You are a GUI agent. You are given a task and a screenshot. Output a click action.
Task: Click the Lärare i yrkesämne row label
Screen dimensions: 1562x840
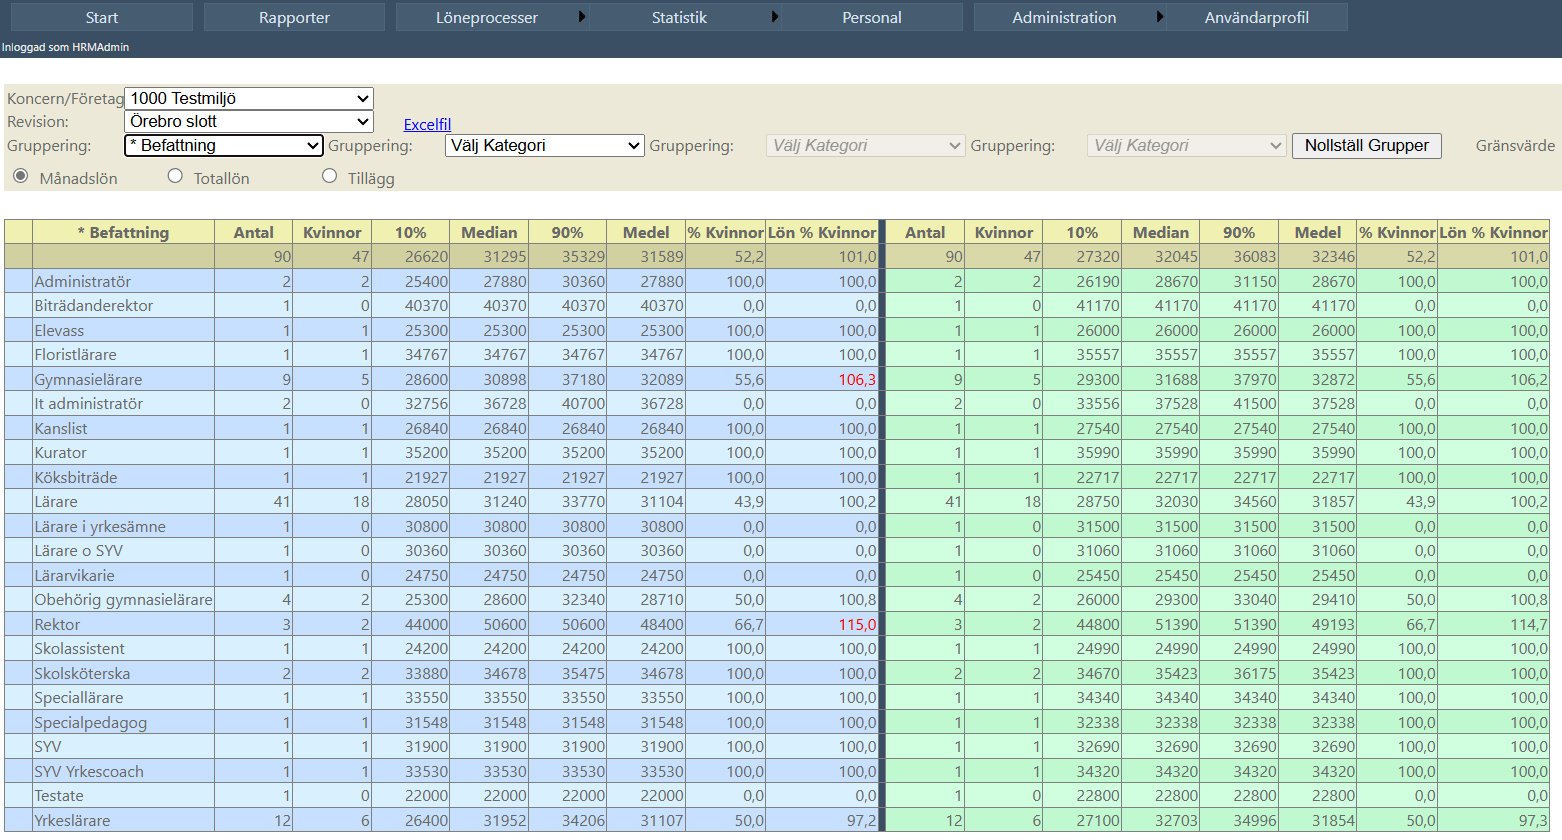tap(100, 527)
